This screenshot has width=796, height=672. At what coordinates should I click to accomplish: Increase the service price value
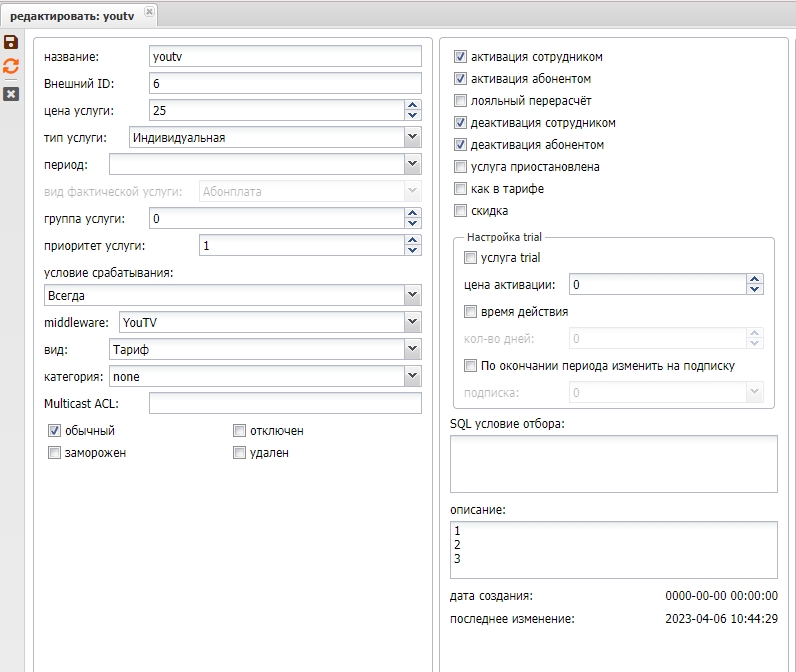[x=413, y=105]
